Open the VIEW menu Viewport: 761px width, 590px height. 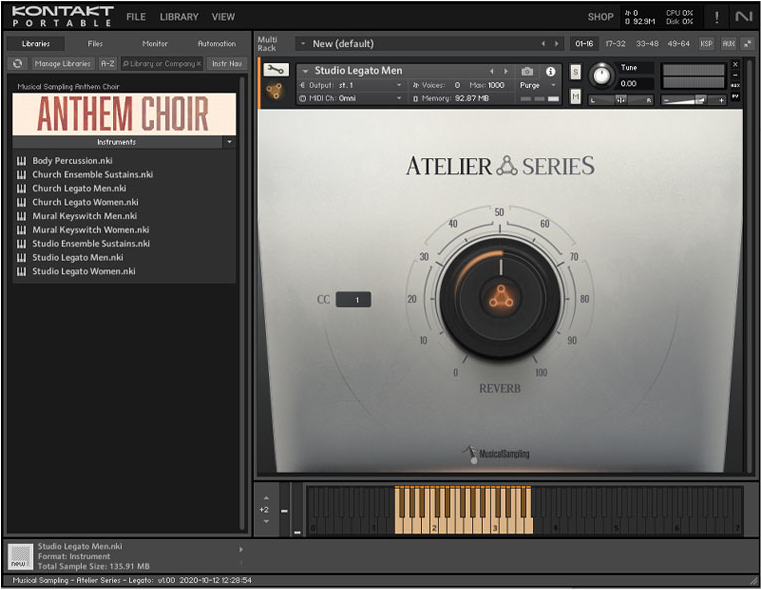tap(223, 17)
